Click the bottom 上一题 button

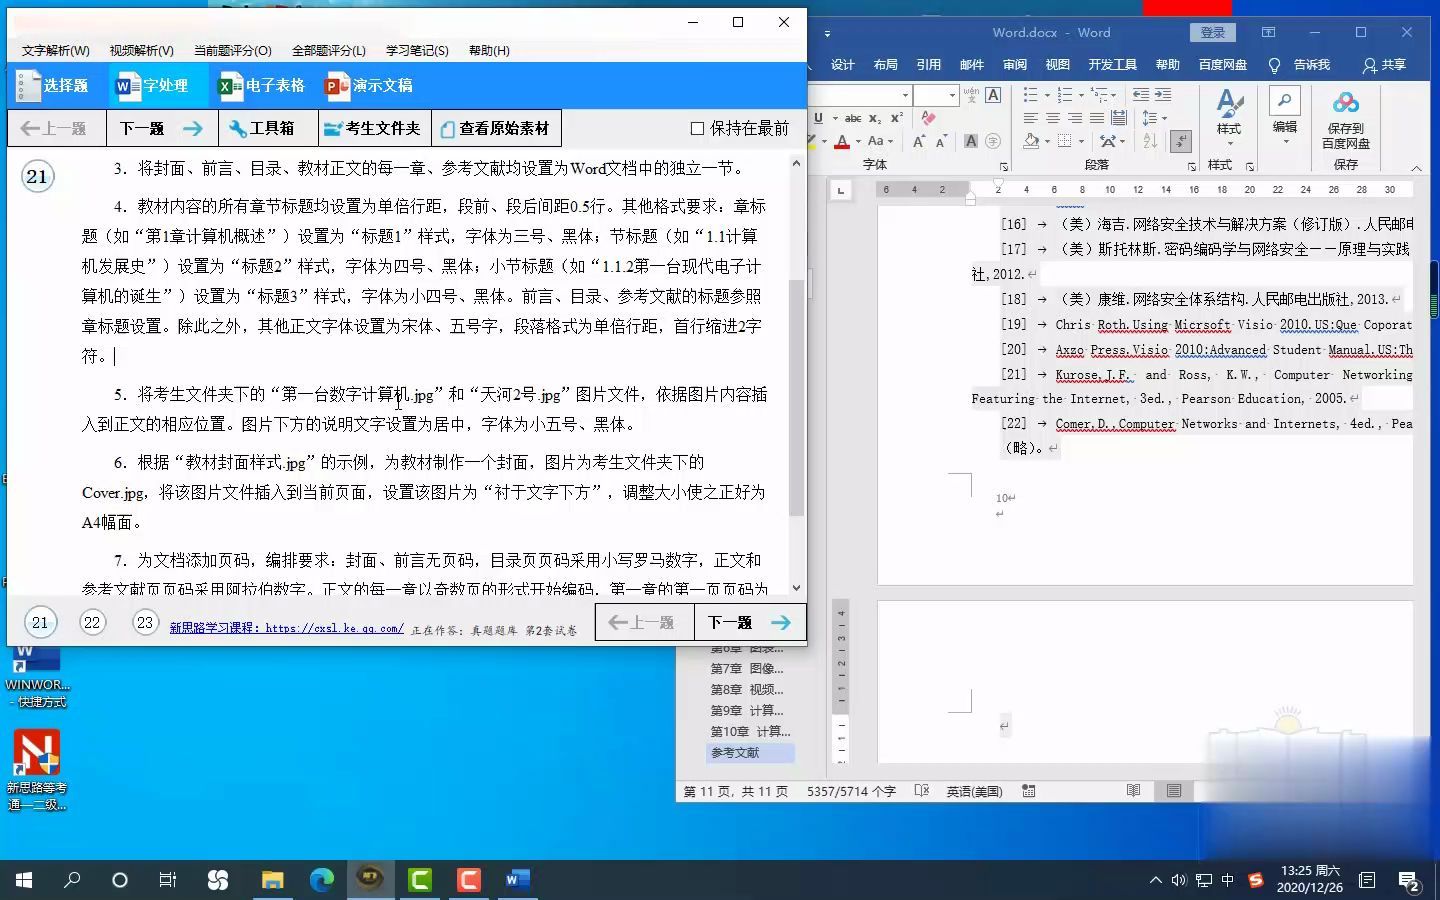645,622
